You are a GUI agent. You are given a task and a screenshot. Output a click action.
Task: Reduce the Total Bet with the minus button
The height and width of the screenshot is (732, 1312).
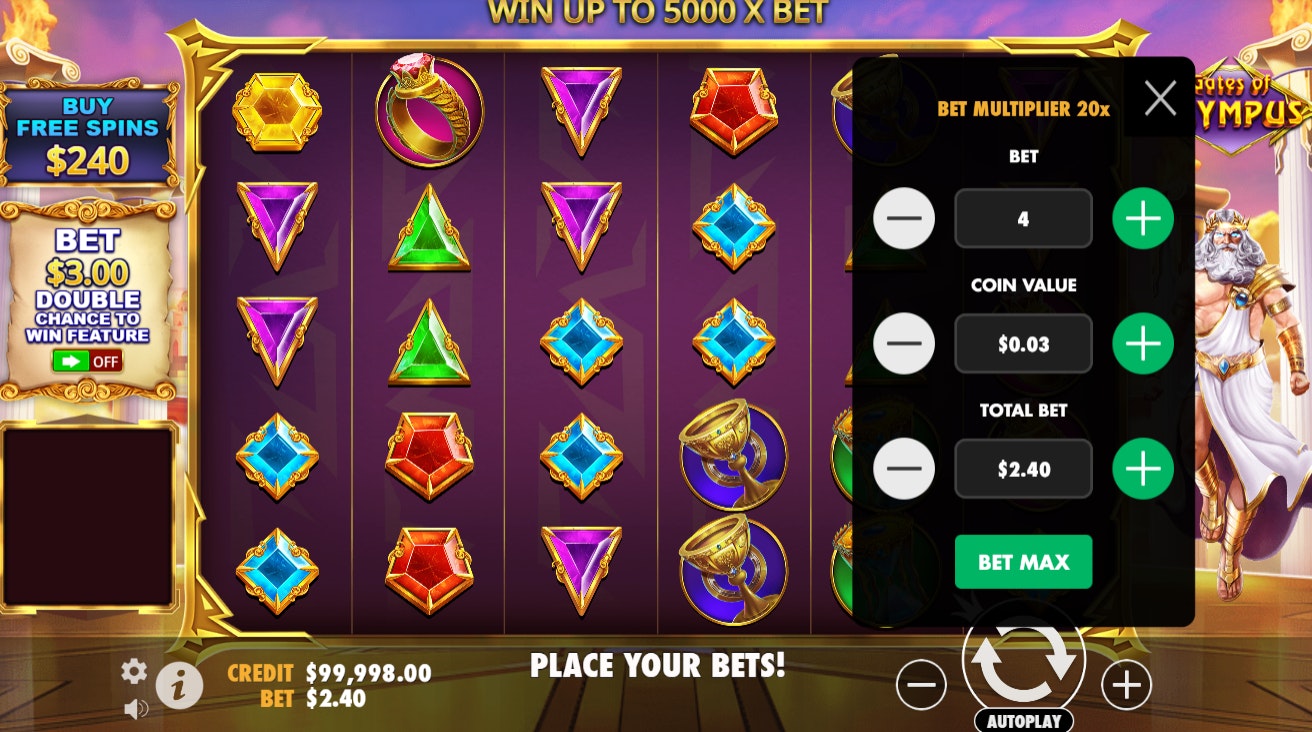(904, 468)
